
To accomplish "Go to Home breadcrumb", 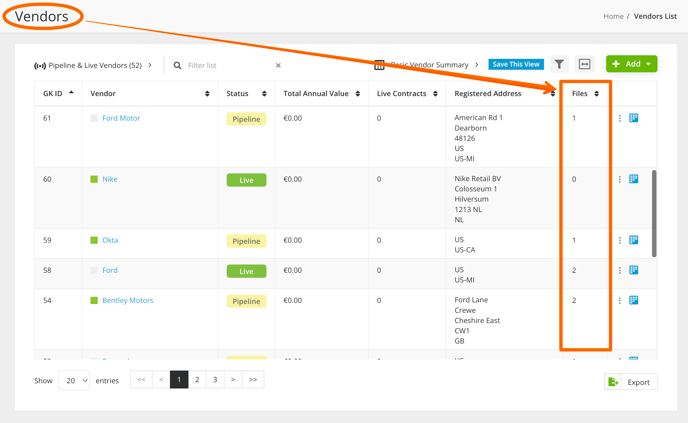I will 613,16.
